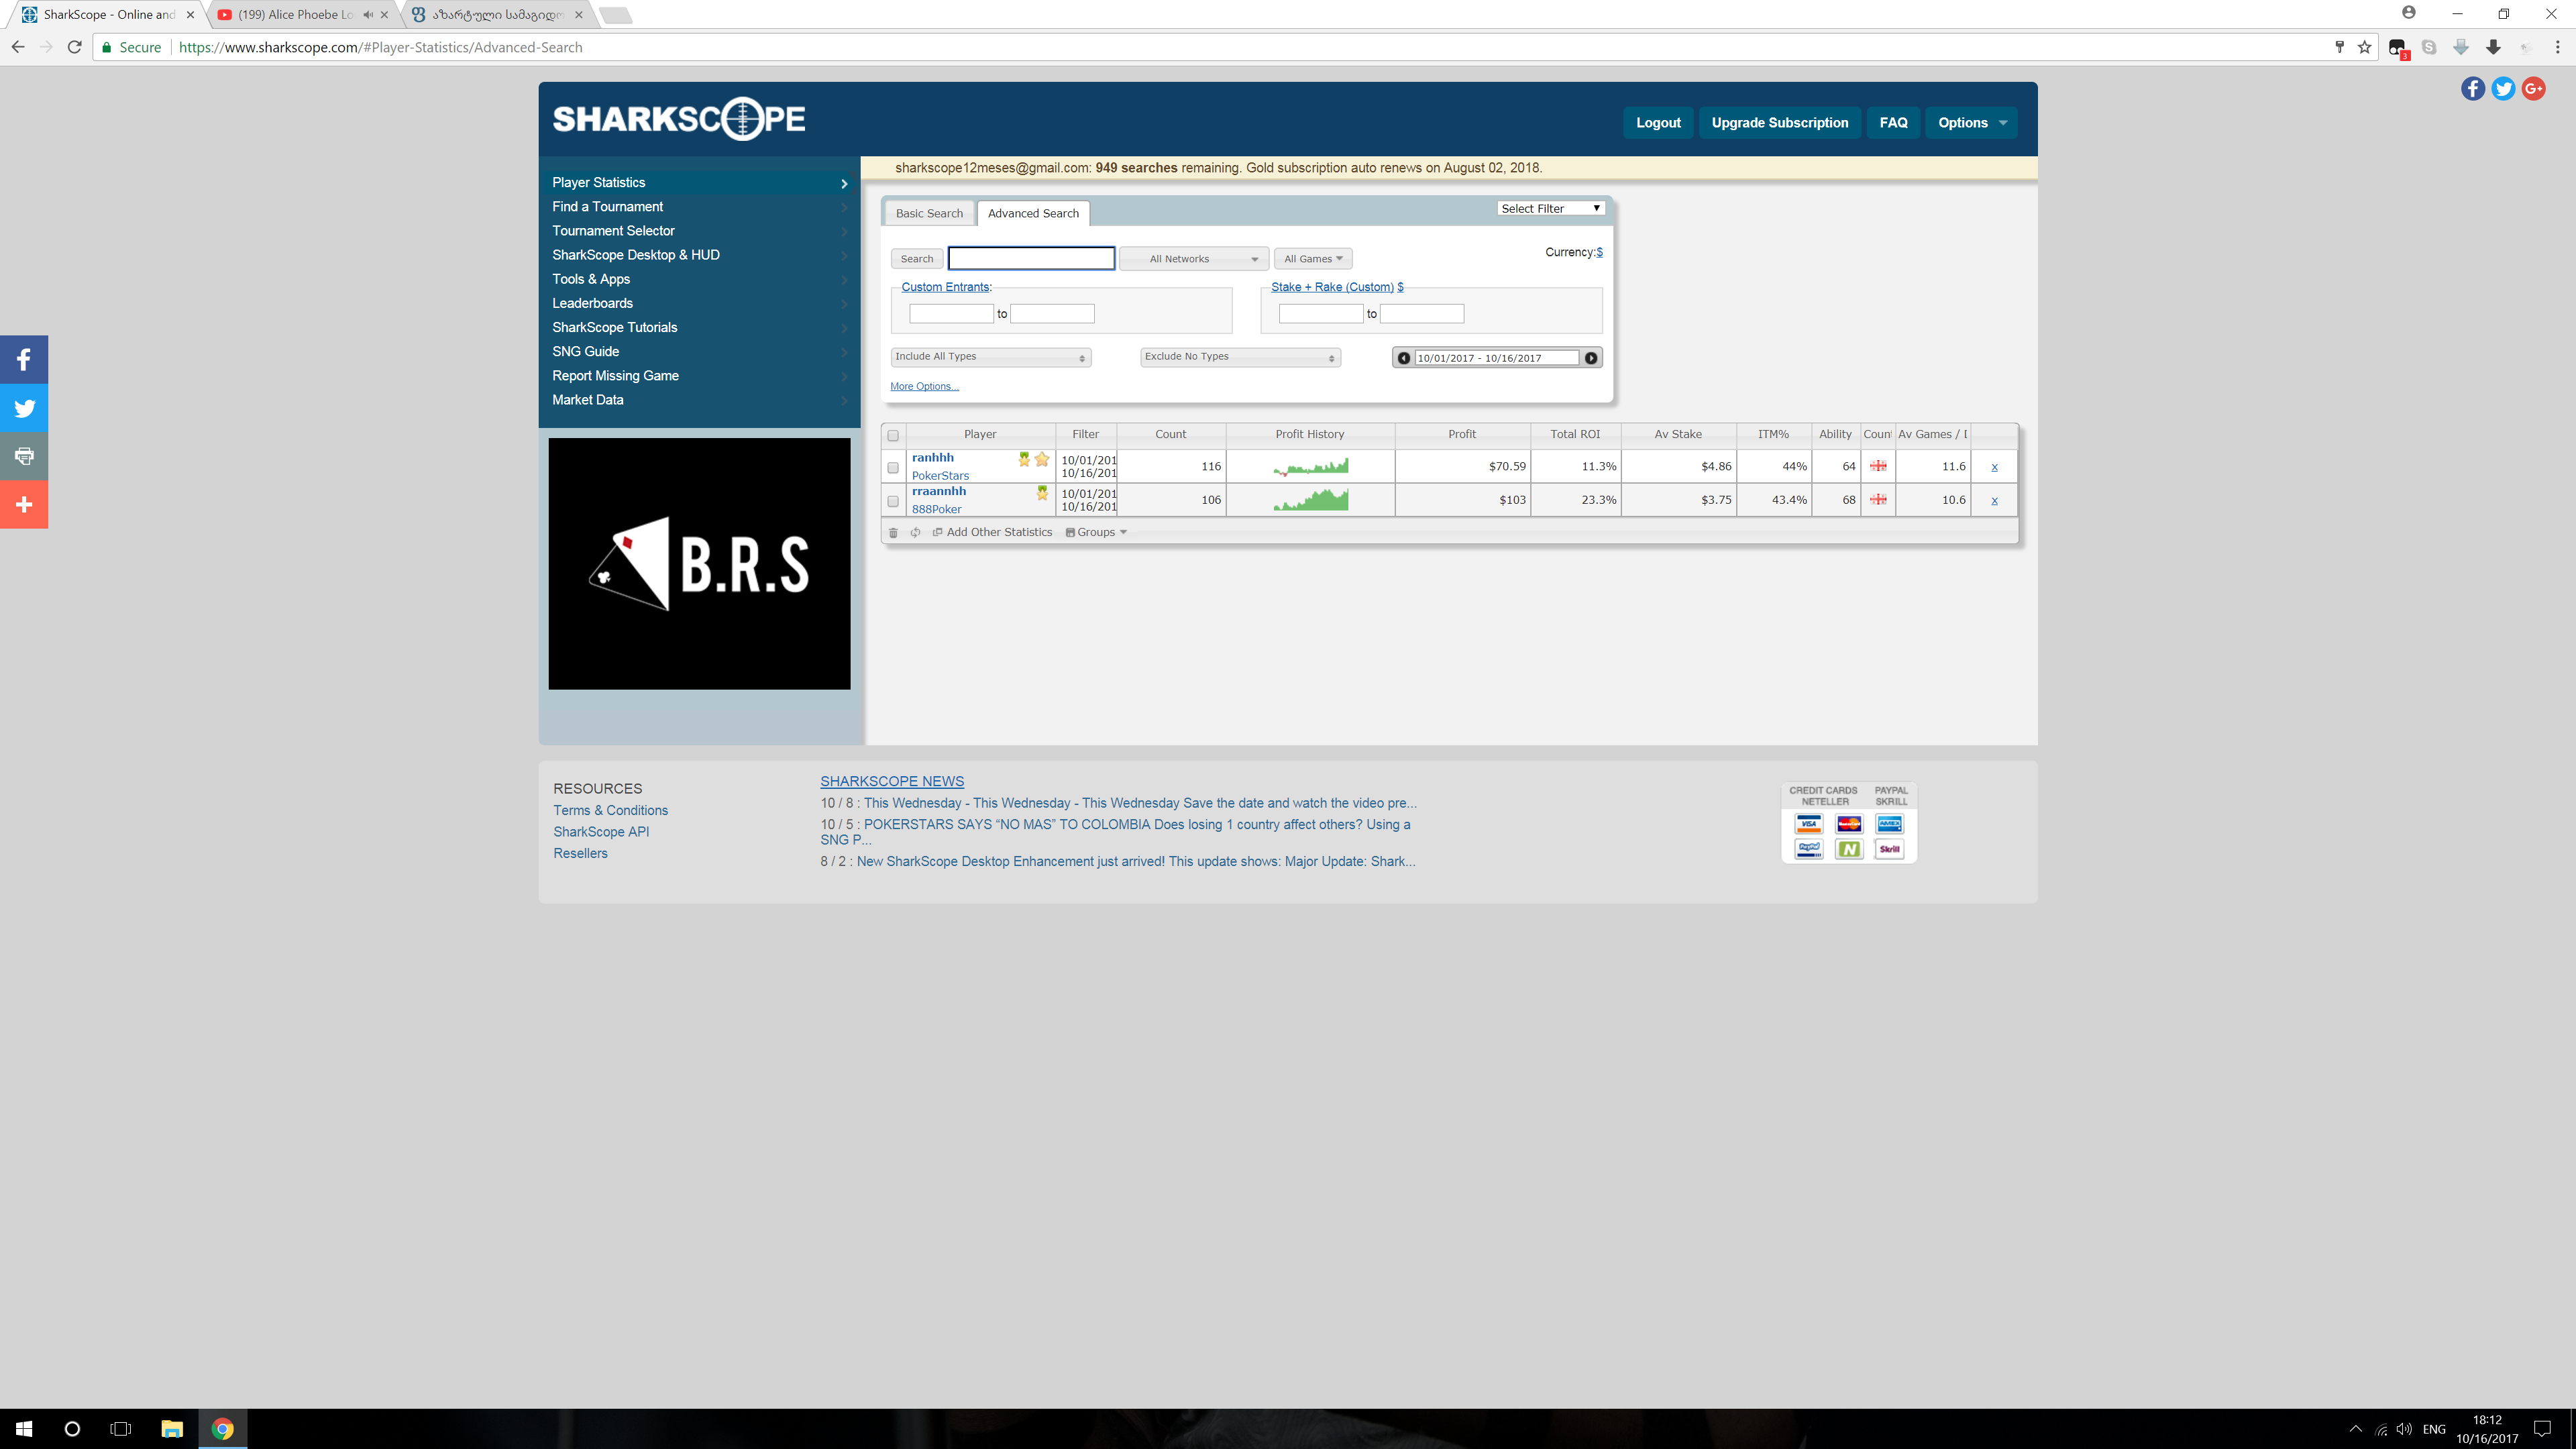
Task: Open the All Networks dropdown
Action: [1194, 259]
